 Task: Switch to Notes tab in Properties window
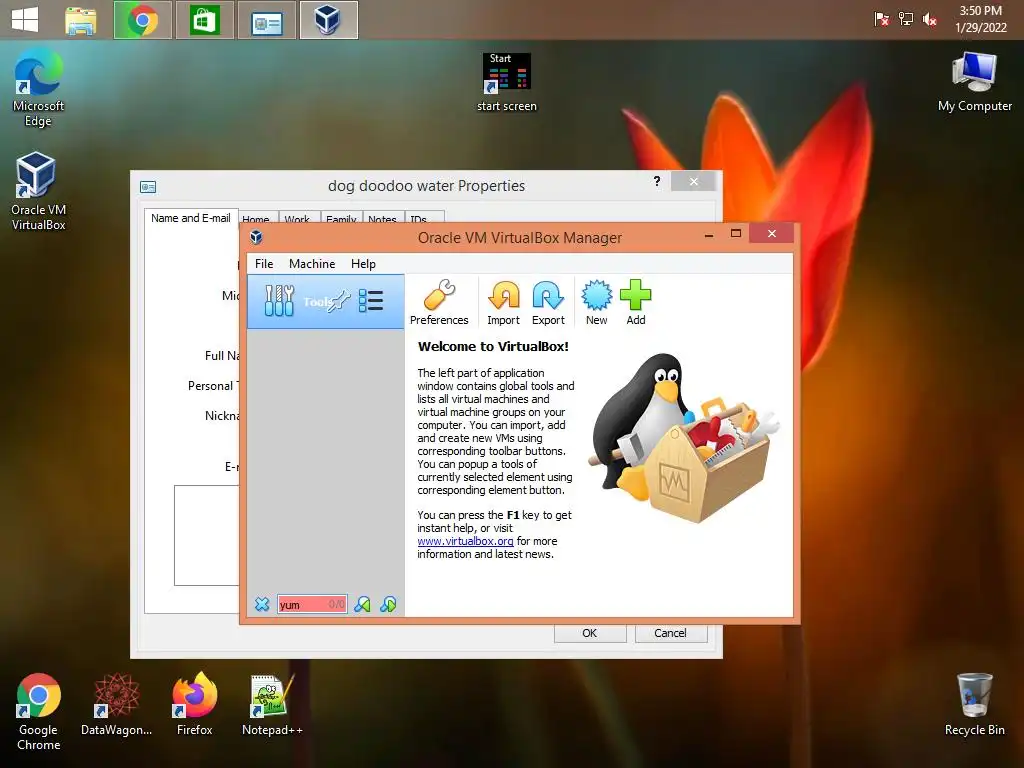[382, 219]
